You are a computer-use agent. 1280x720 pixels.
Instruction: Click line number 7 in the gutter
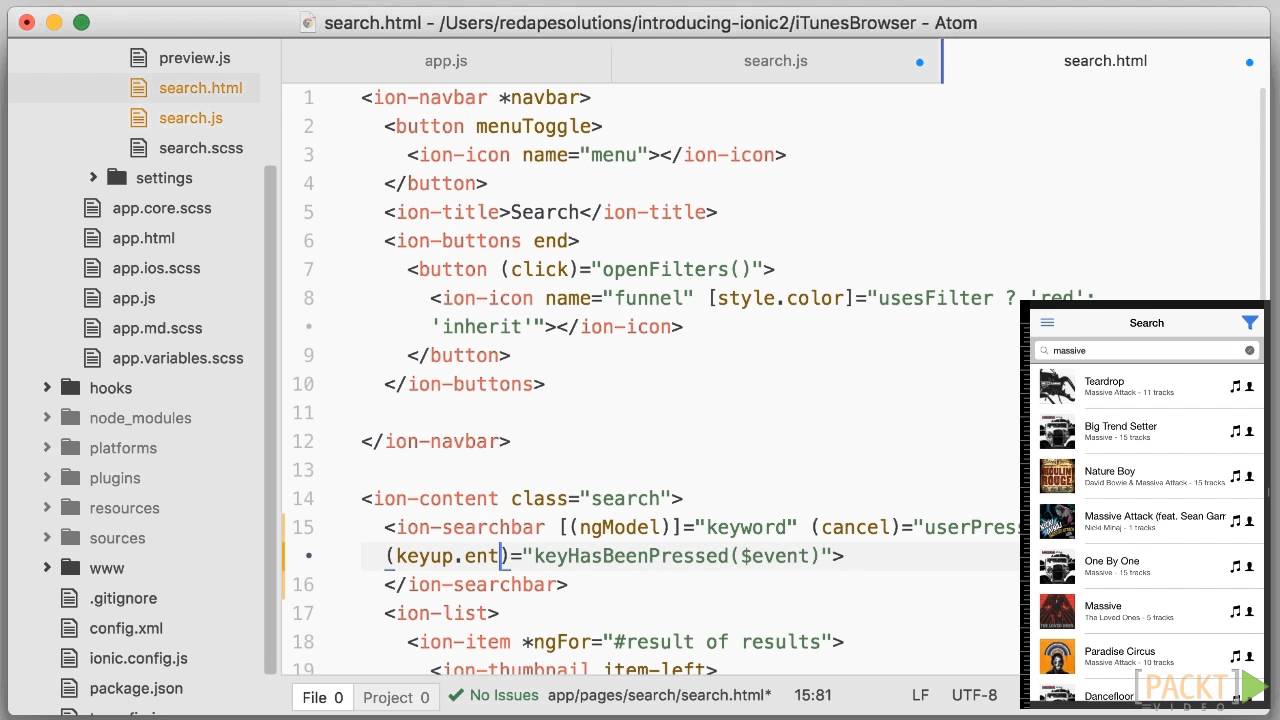point(308,269)
